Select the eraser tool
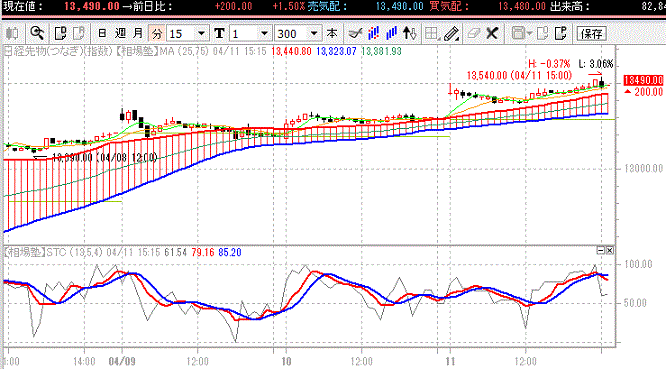Image resolution: width=666 pixels, height=369 pixels. click(473, 33)
